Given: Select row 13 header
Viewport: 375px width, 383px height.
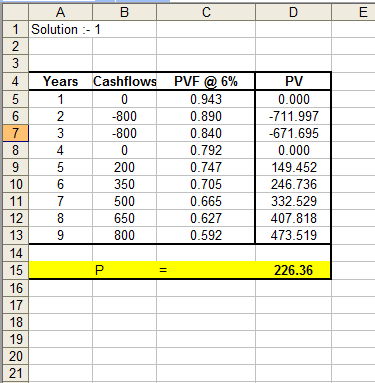Looking at the screenshot, I should point(15,235).
